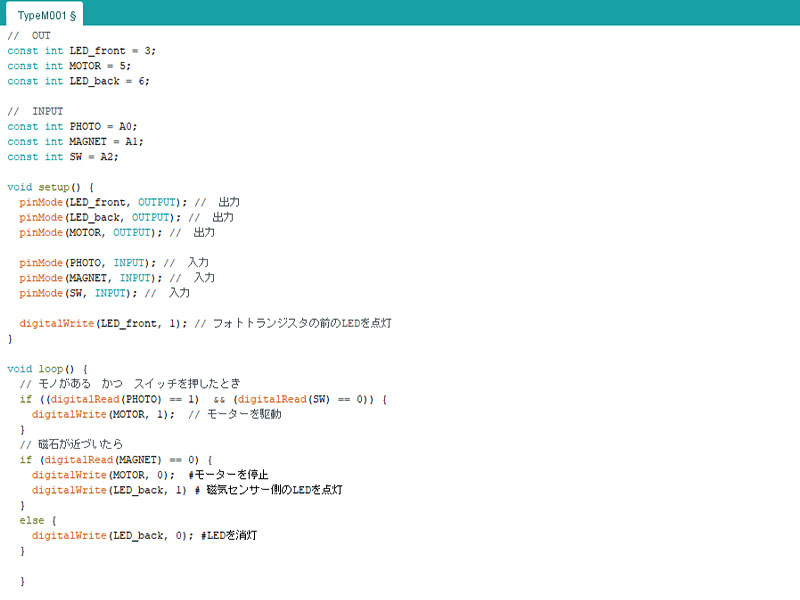Screen dimensions: 800x600
Task: Click the '// INPUT' comment line
Action: coord(35,111)
